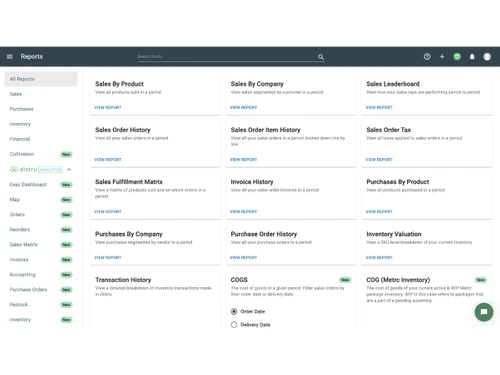The image size is (500, 375).
Task: View report for Sales Order Tax
Action: [x=379, y=159]
